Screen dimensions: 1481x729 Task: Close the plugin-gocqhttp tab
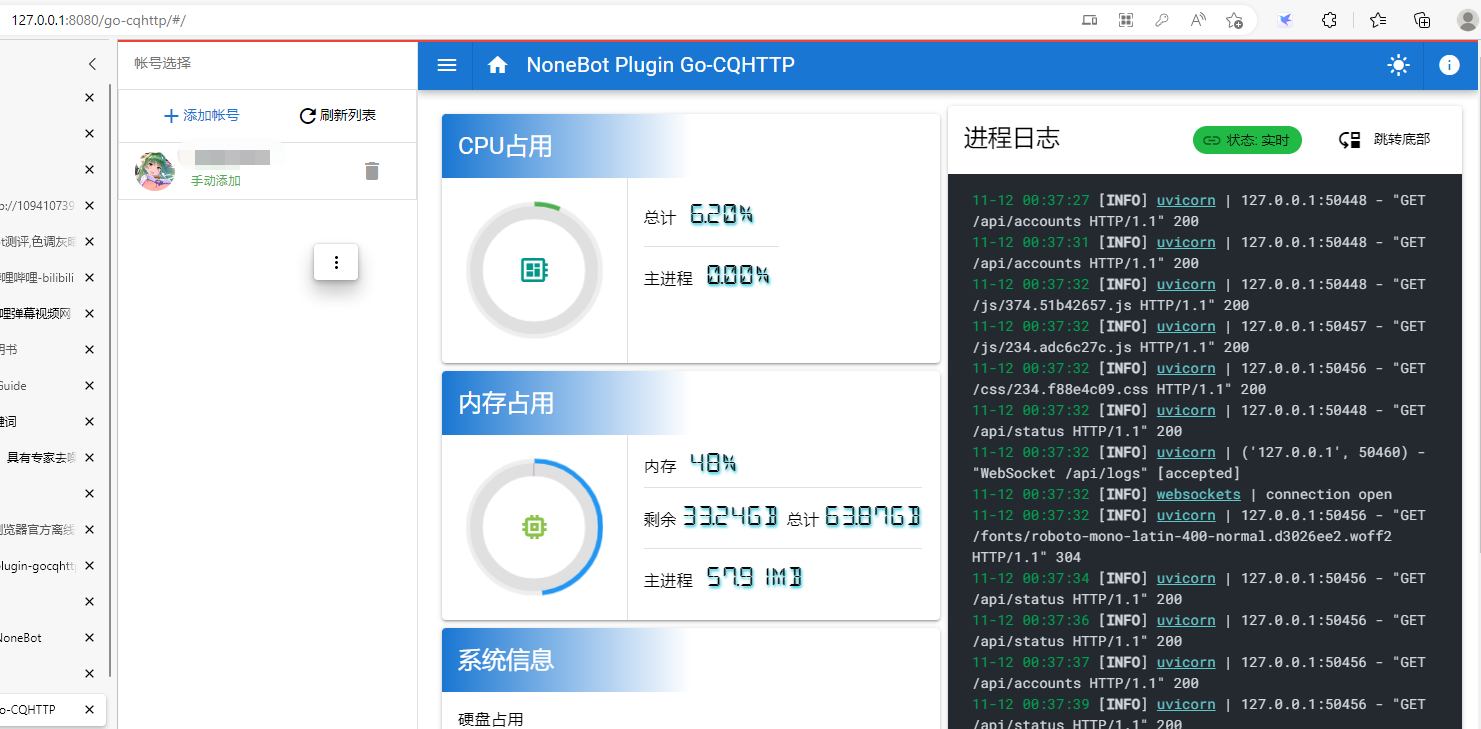click(89, 566)
